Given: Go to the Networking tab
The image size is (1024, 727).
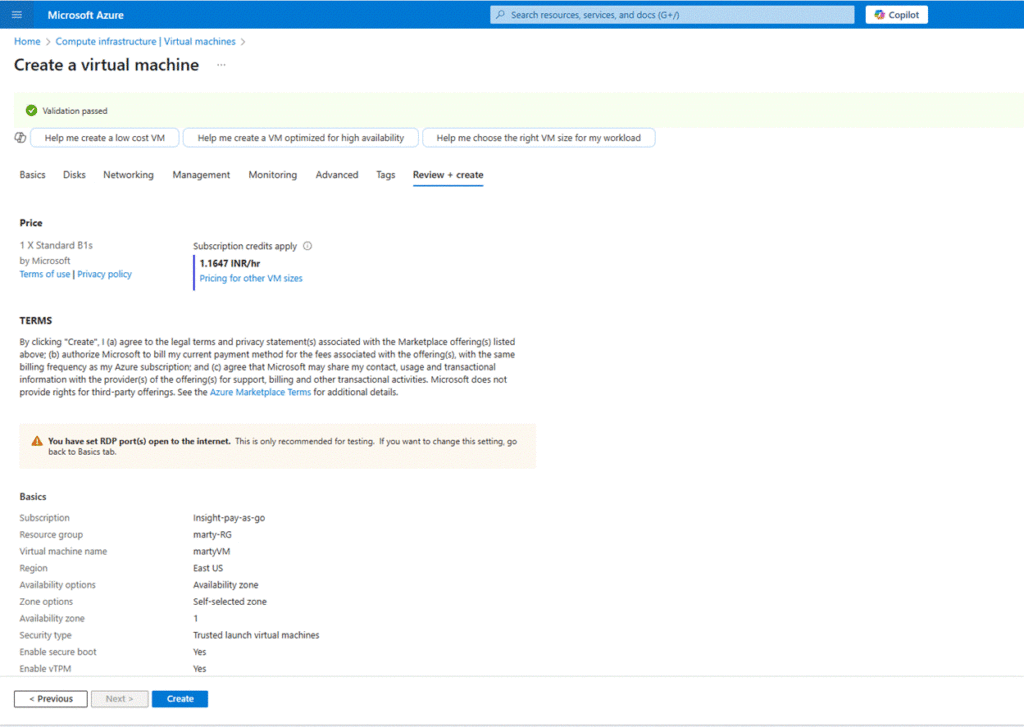Looking at the screenshot, I should click(128, 175).
